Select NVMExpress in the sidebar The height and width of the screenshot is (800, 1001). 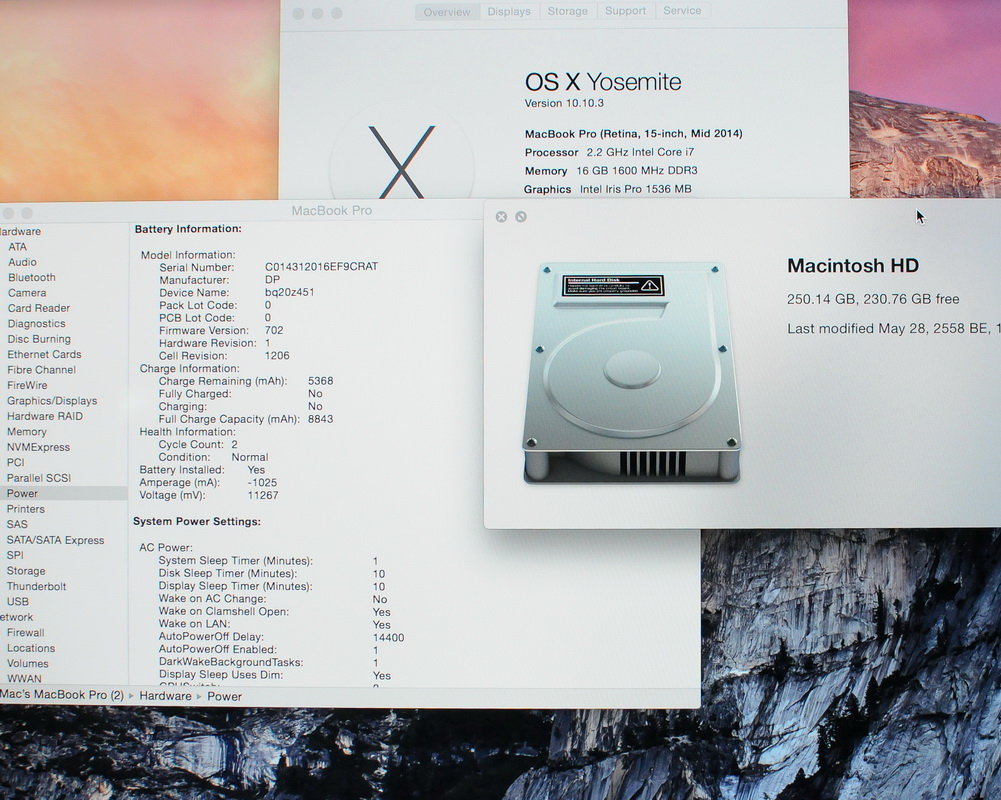tap(38, 447)
